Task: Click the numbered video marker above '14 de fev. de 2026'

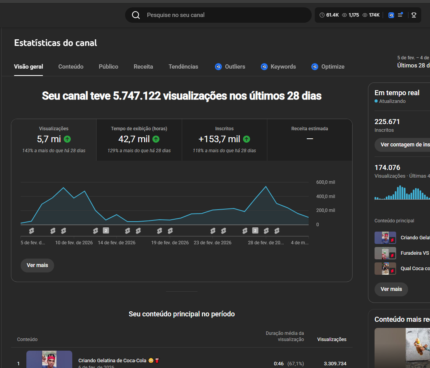Action: pyautogui.click(x=106, y=230)
